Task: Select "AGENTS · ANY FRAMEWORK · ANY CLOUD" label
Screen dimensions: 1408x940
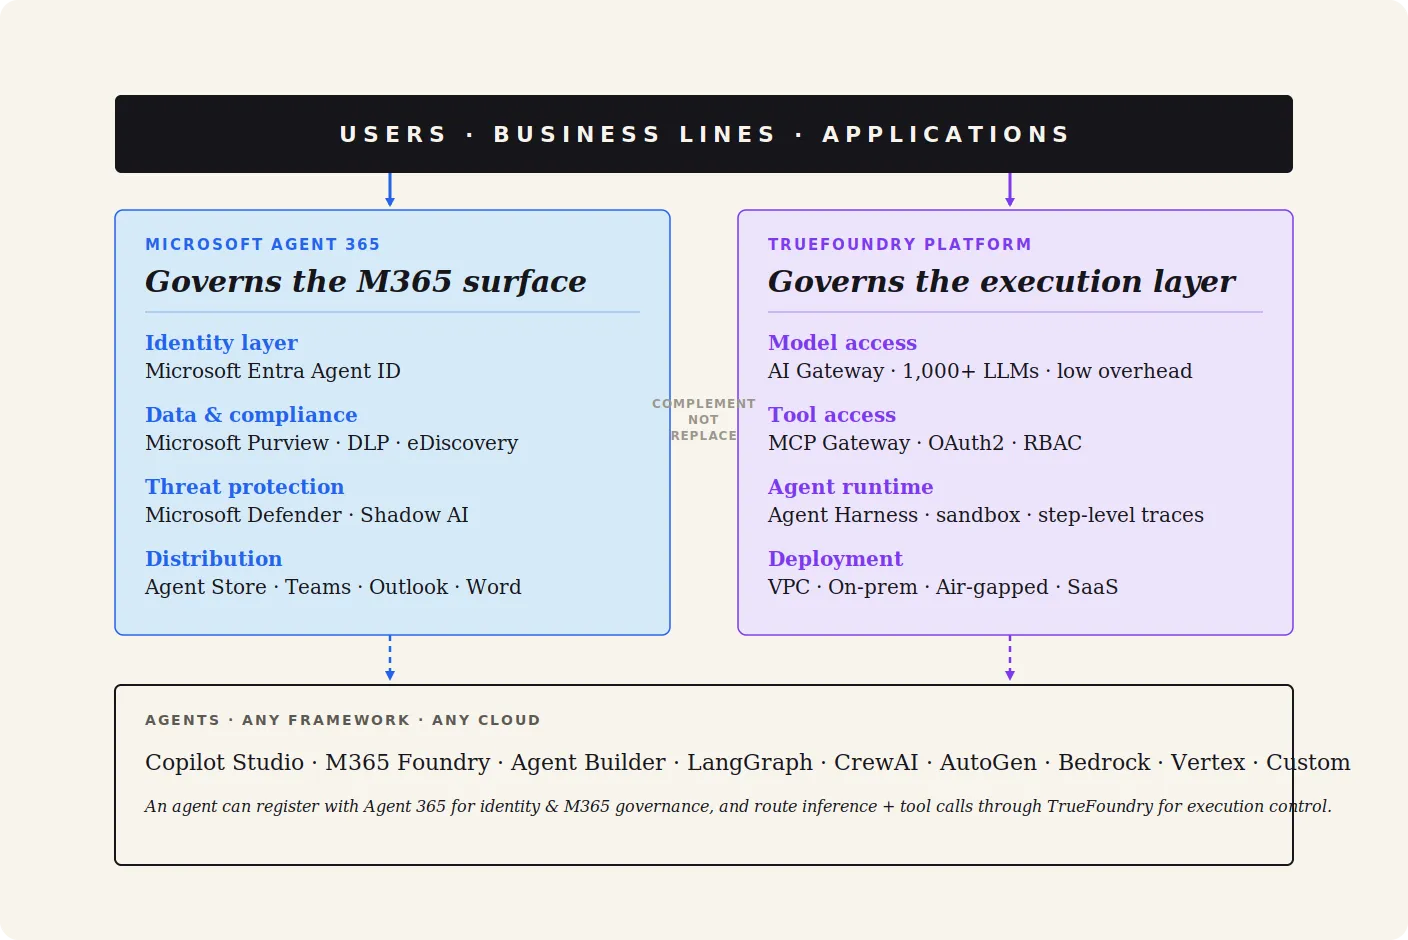Action: pyautogui.click(x=343, y=720)
